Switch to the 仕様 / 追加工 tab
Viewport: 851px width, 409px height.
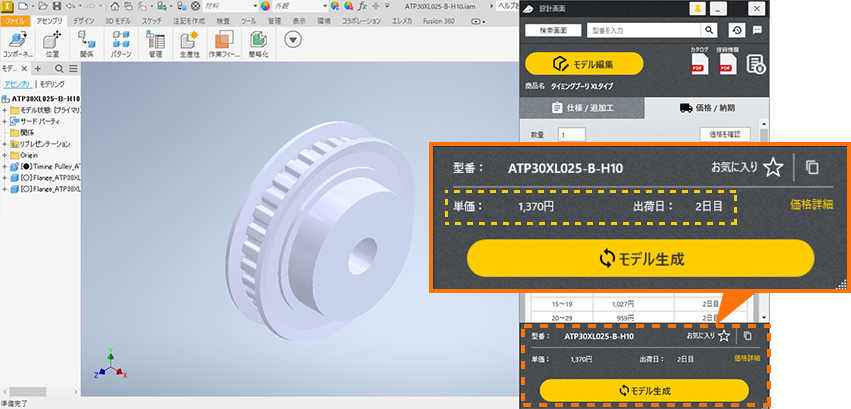coord(582,107)
